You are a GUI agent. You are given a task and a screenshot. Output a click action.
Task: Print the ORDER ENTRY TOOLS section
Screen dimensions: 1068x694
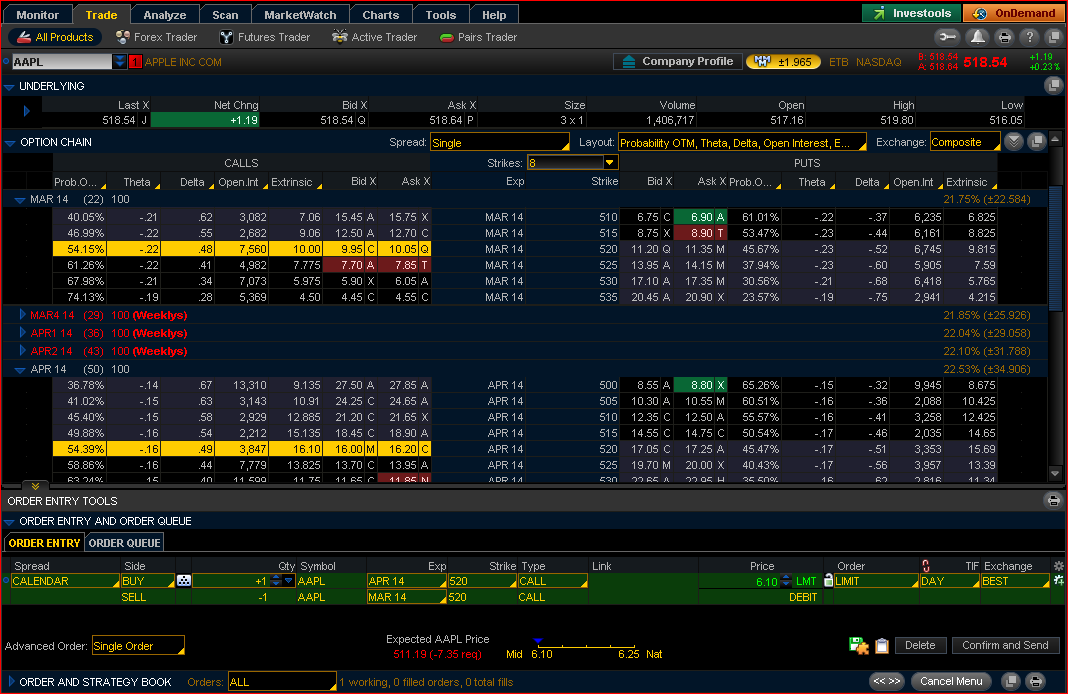pyautogui.click(x=1053, y=501)
